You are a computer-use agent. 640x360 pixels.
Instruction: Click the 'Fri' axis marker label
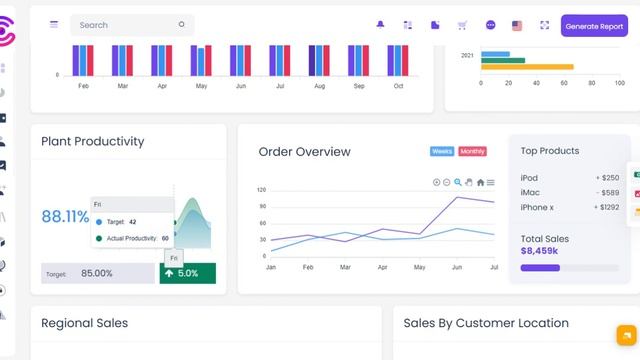click(x=174, y=258)
